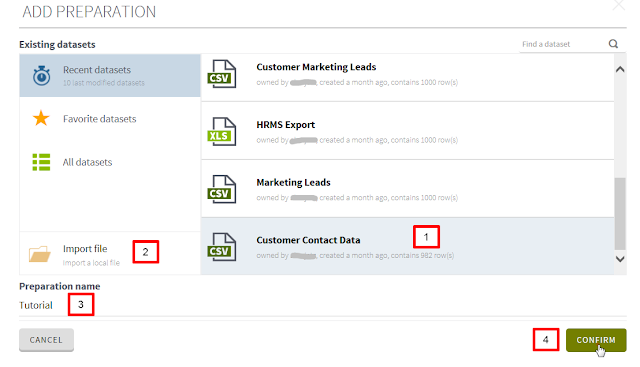Click the Favorite datasets star icon

click(x=41, y=118)
